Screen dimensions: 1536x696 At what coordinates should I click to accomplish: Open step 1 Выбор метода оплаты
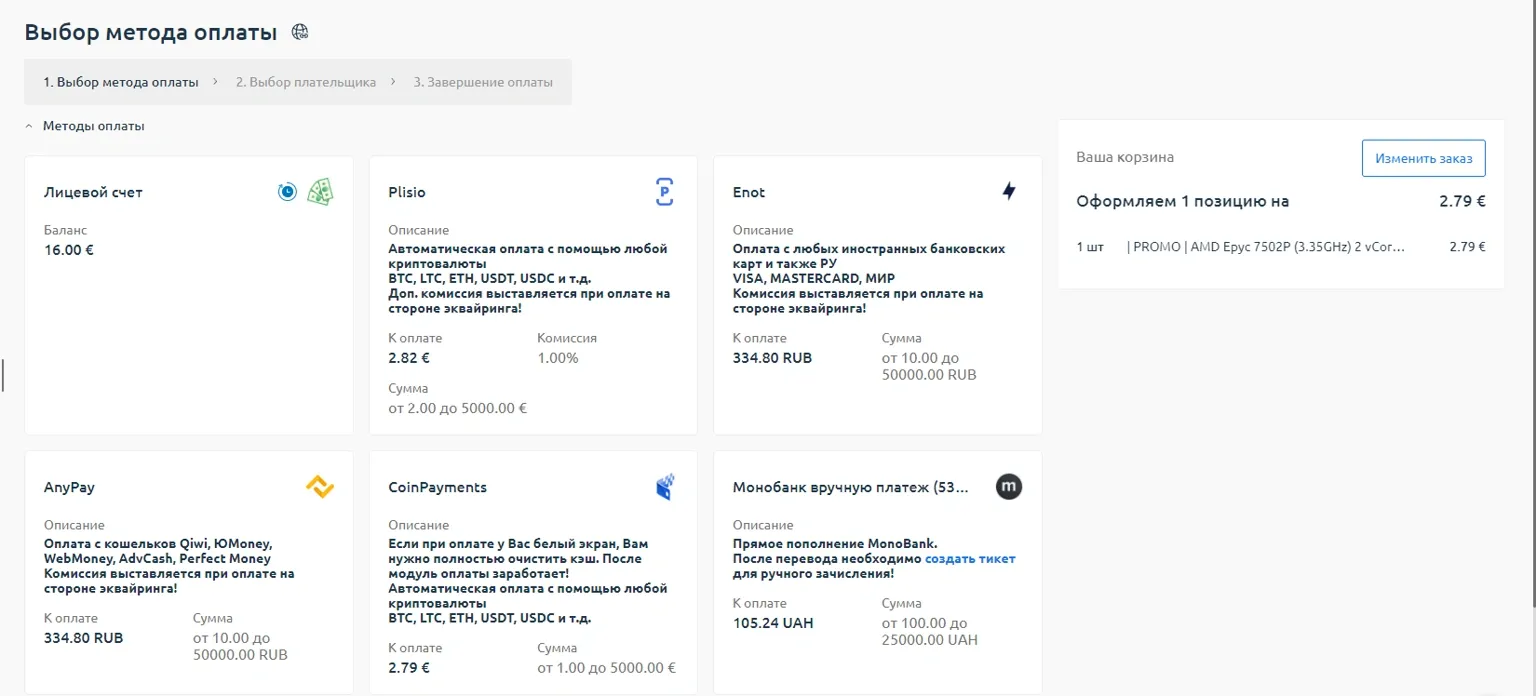(x=120, y=82)
